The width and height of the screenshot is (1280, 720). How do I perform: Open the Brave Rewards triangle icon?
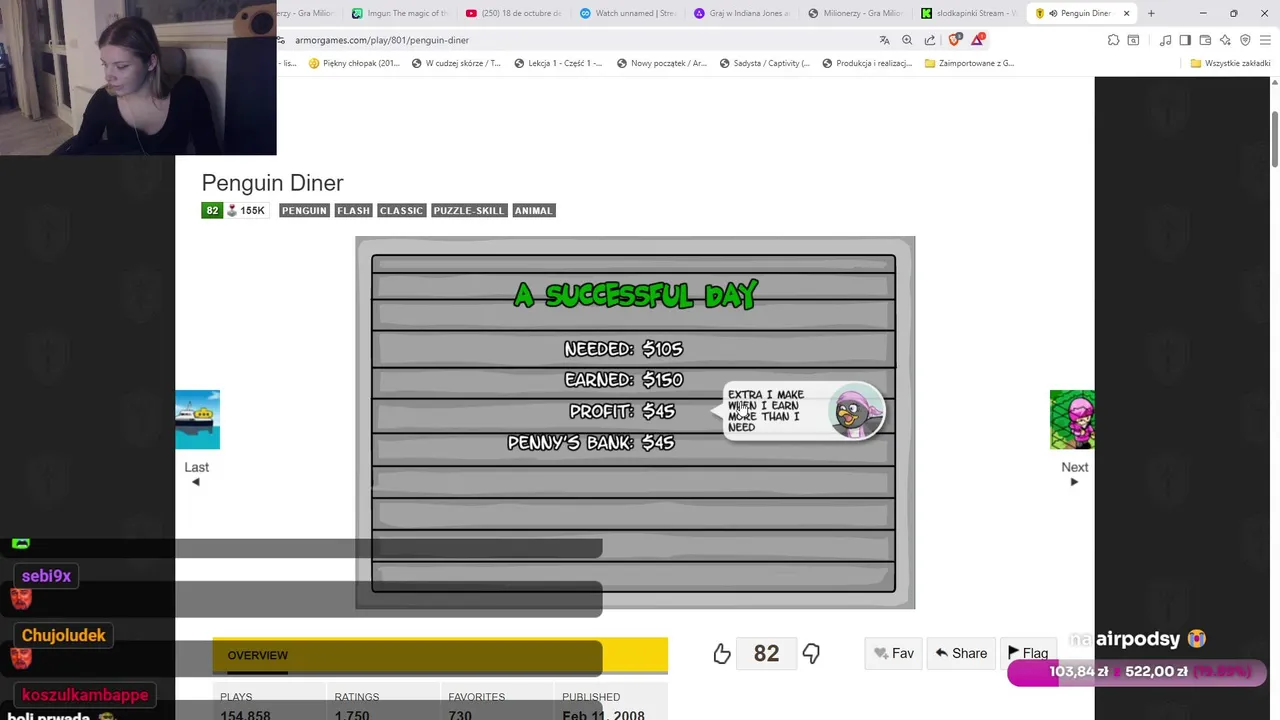(977, 40)
